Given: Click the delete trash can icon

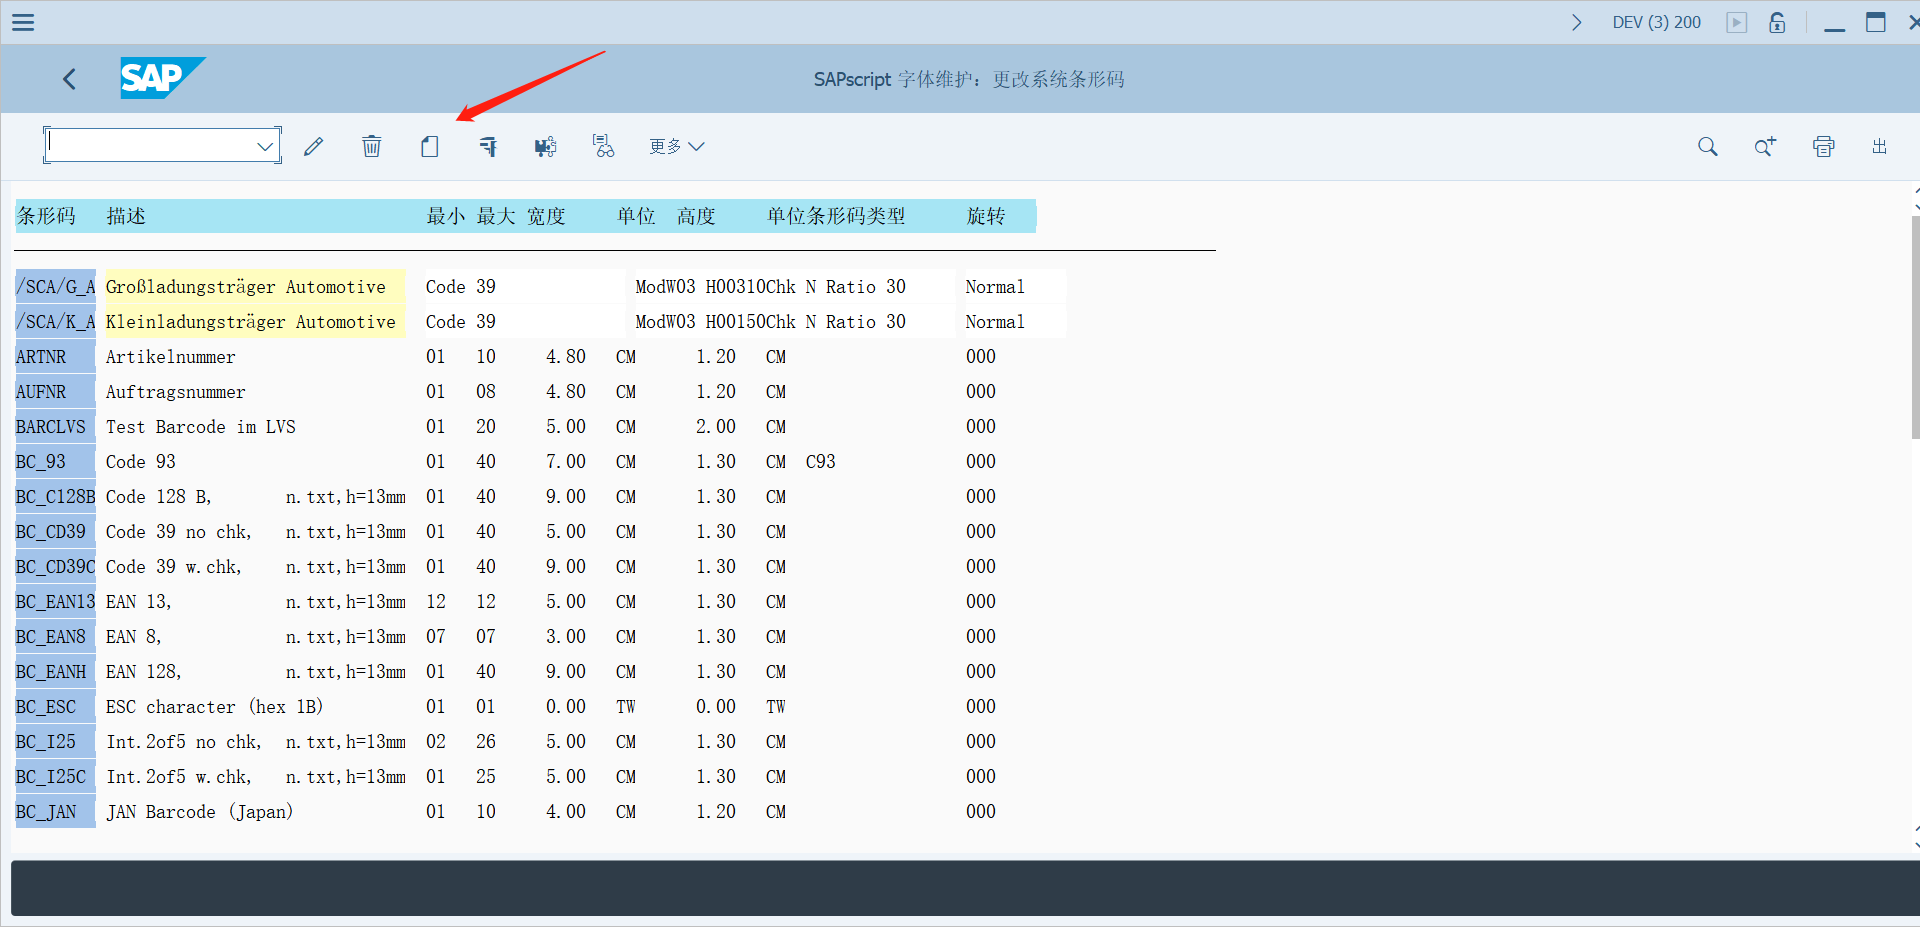Looking at the screenshot, I should point(371,146).
